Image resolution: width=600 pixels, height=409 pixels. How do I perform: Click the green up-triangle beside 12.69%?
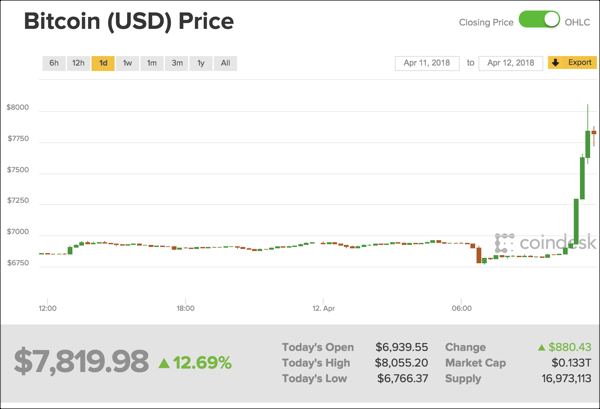pos(163,362)
